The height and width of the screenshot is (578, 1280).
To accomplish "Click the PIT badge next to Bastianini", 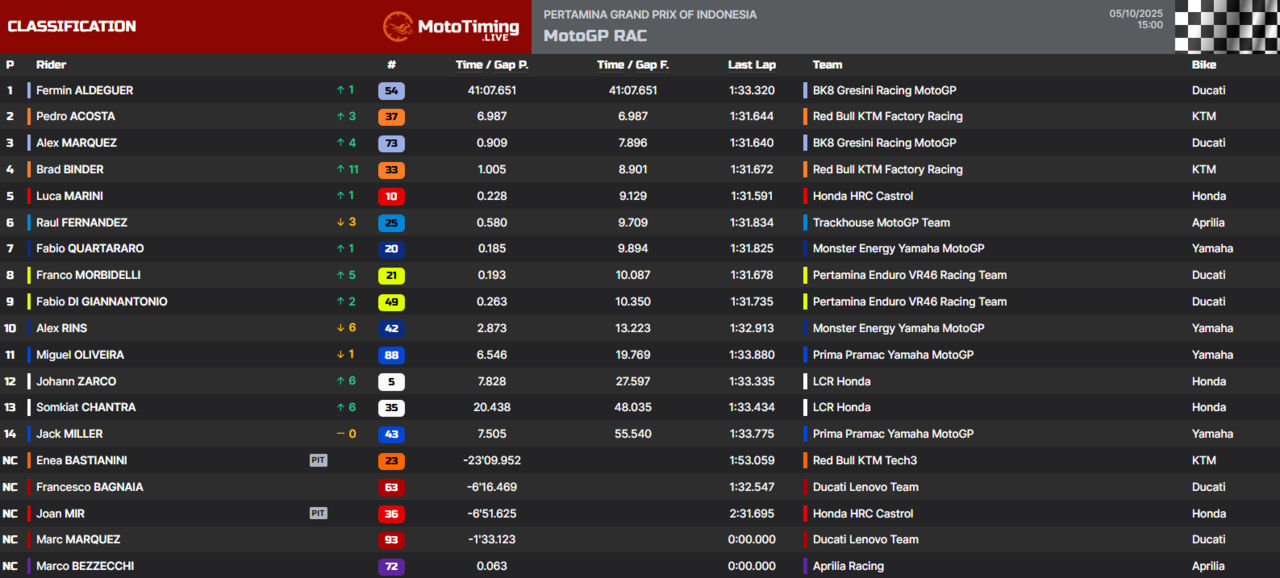I will 318,461.
